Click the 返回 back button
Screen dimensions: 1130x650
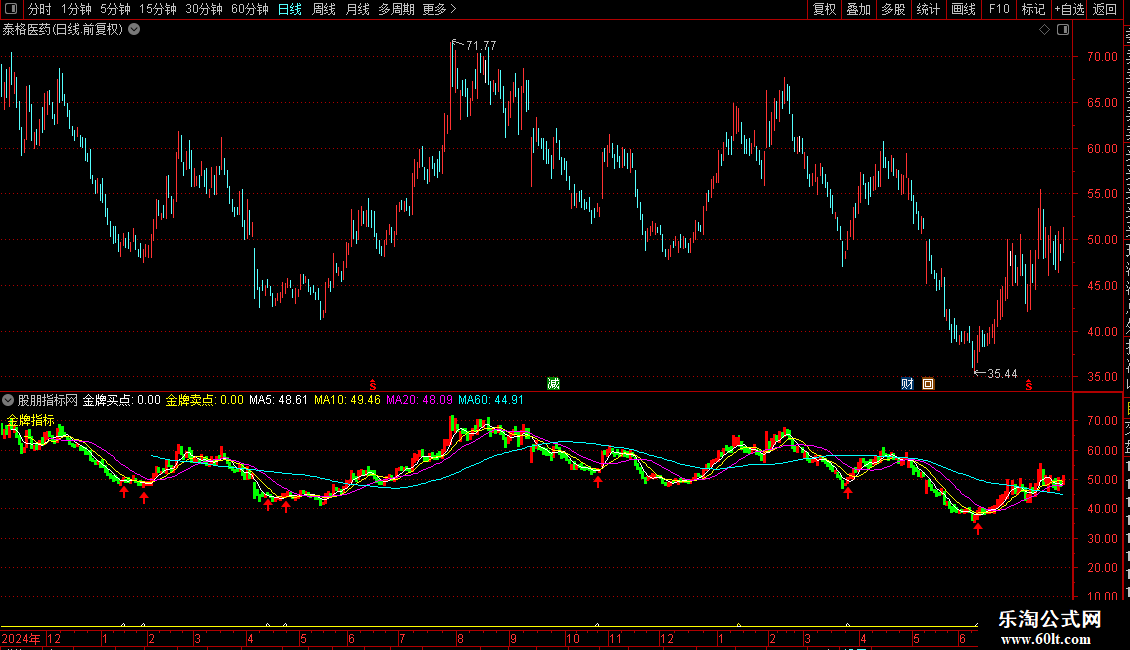coord(1105,9)
